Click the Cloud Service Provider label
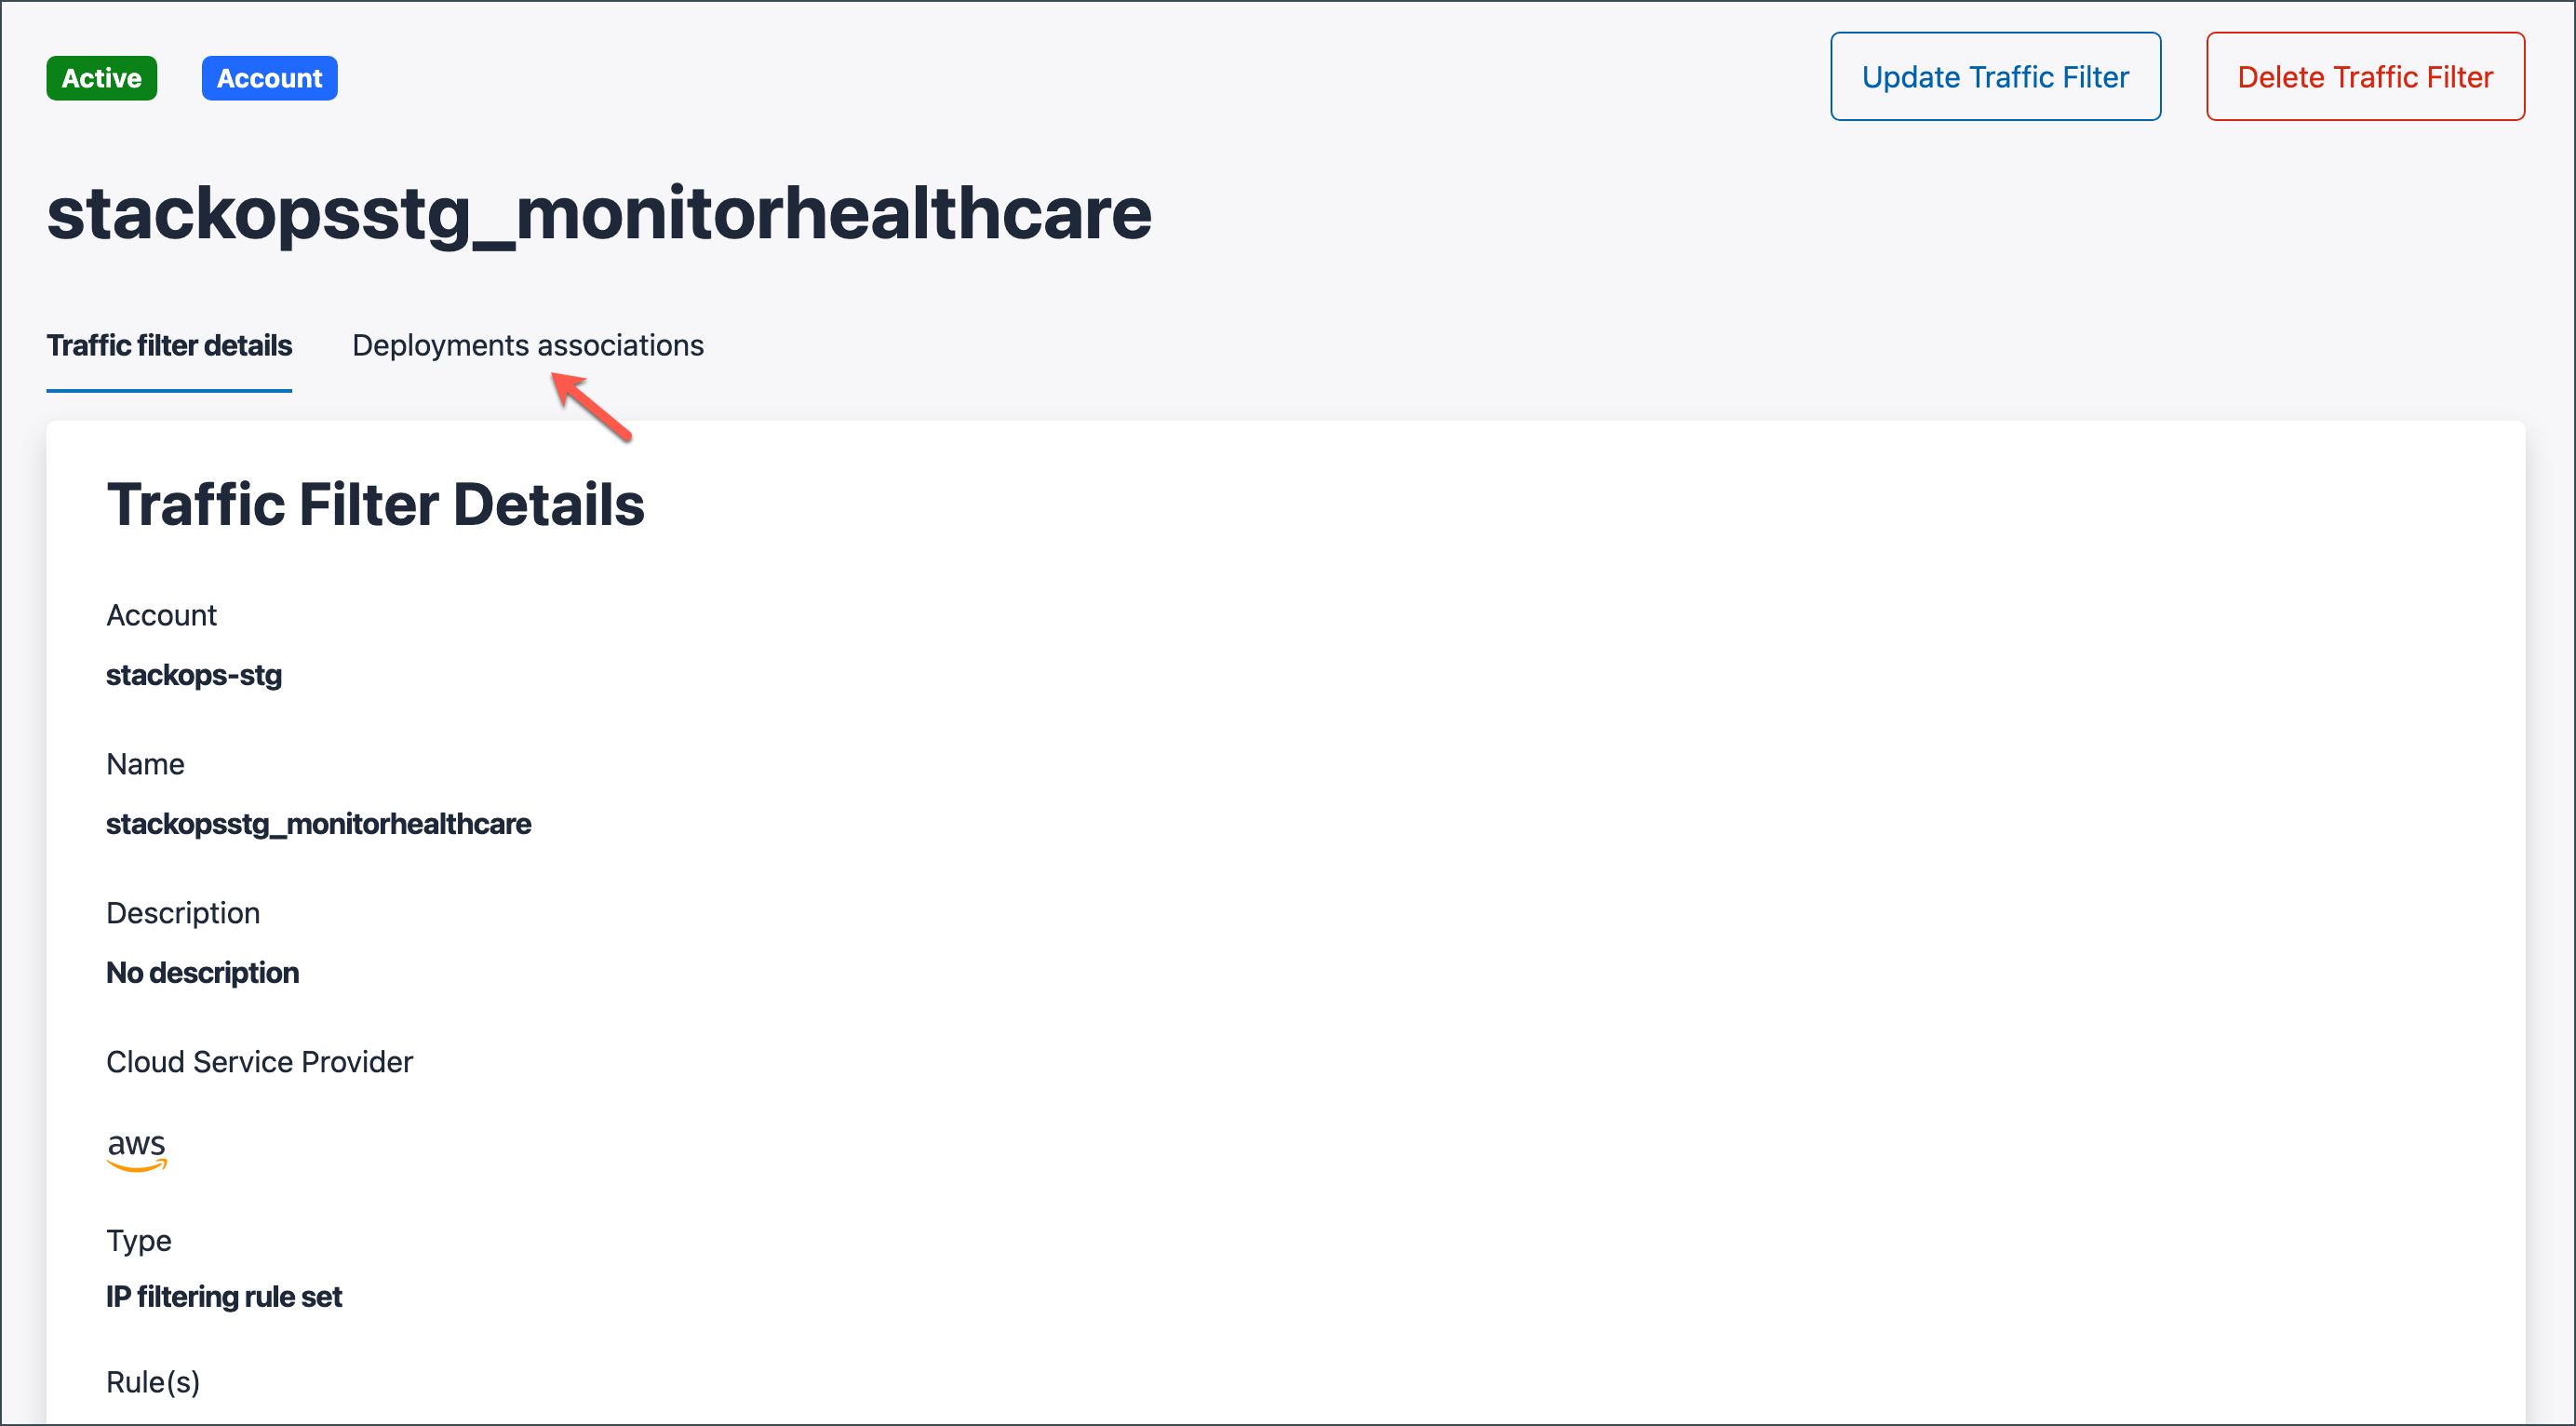The height and width of the screenshot is (1426, 2576). click(259, 1061)
